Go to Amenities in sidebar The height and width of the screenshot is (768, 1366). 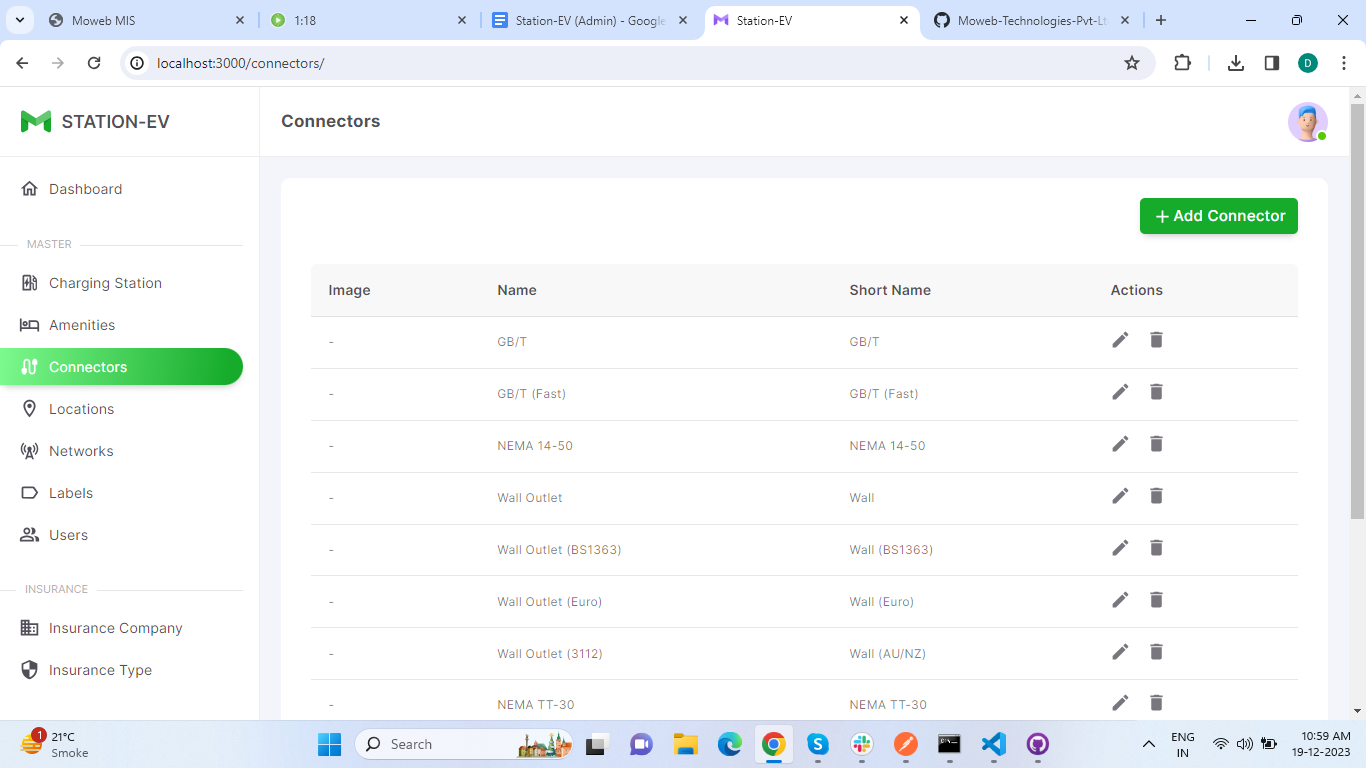pyautogui.click(x=82, y=325)
